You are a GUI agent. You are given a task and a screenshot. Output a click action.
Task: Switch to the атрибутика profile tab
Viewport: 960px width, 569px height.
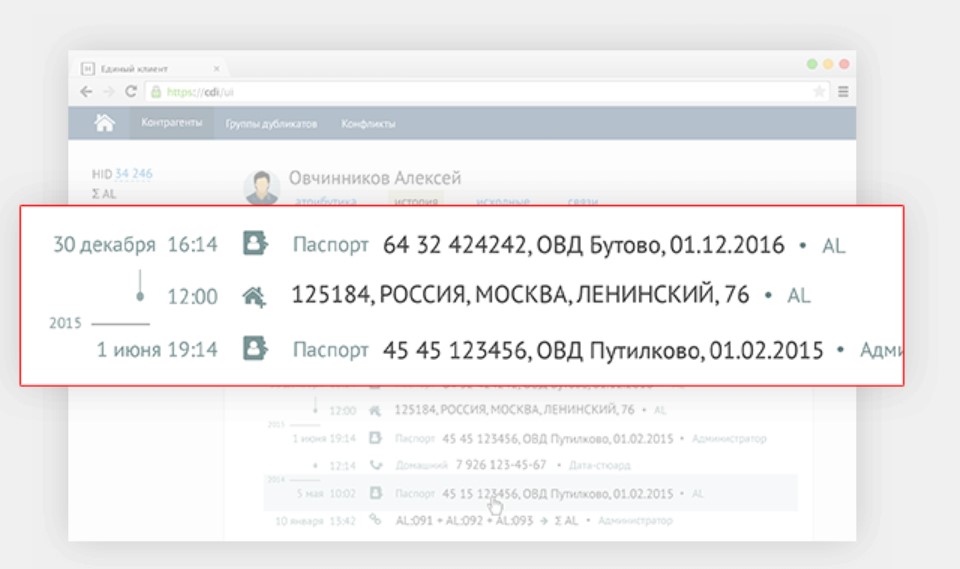point(326,201)
